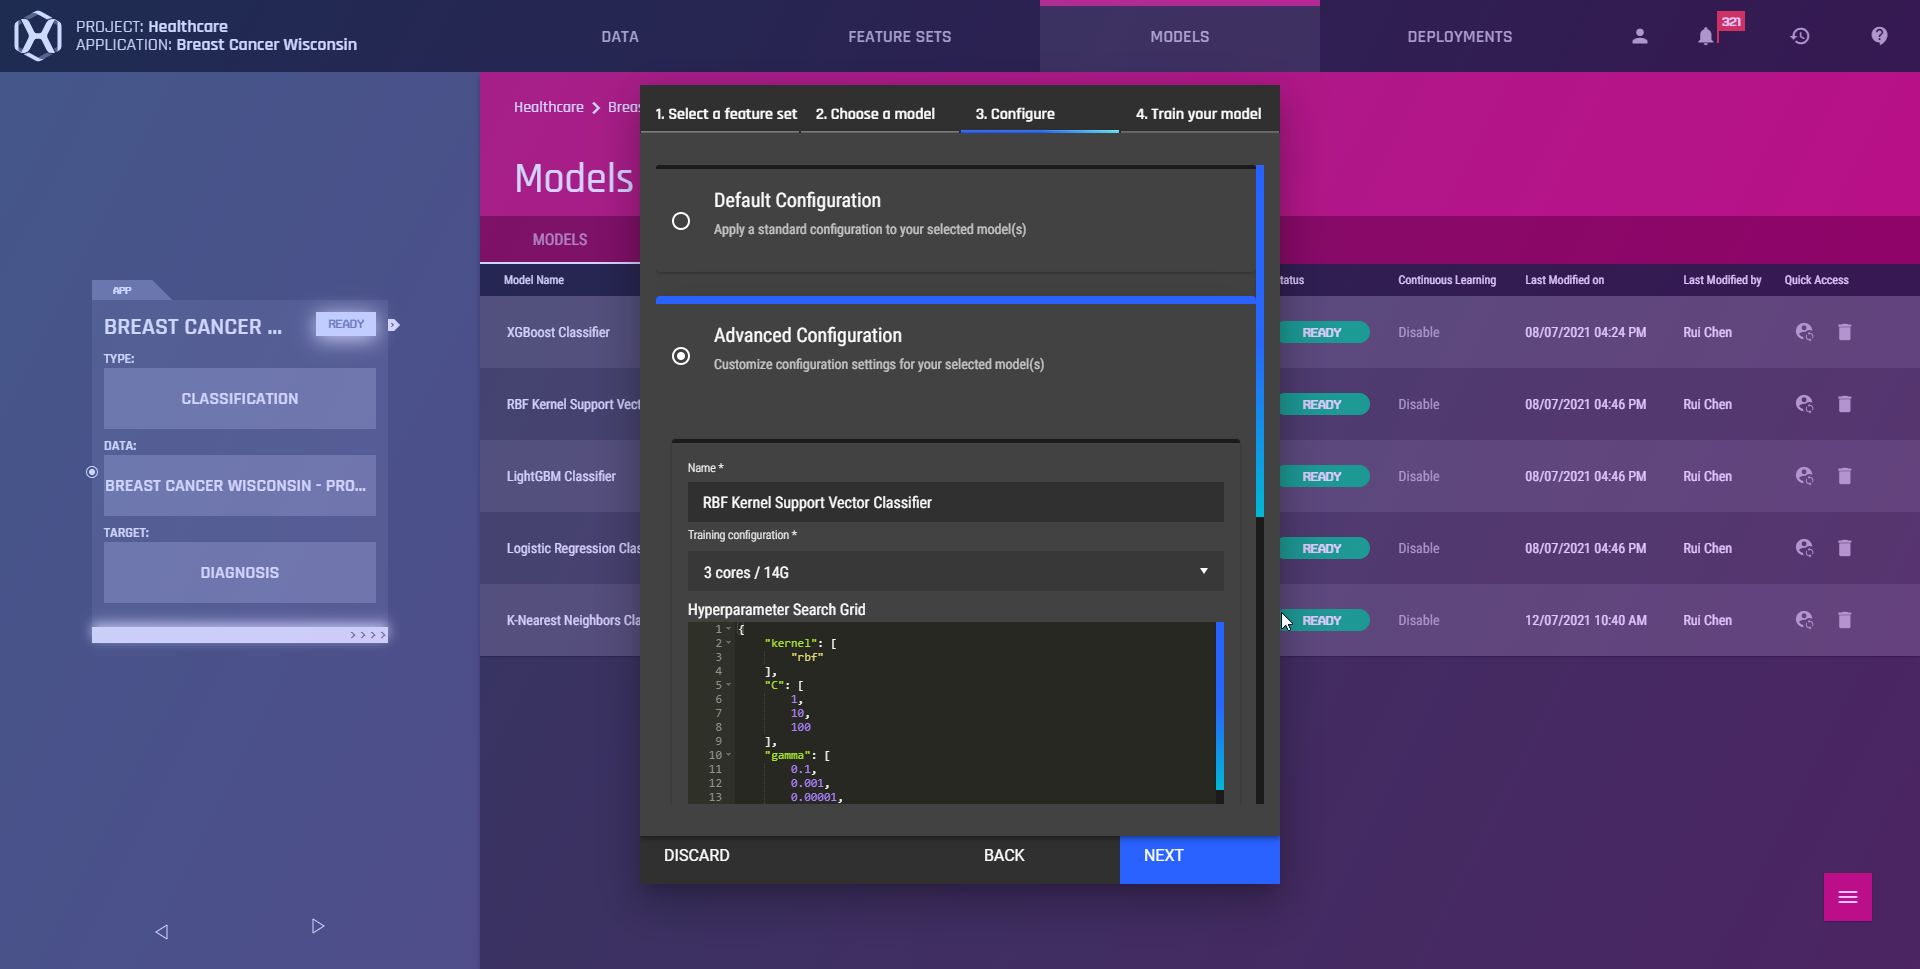Collapse the kernel array at line 2
Viewport: 1920px width, 969px height.
point(728,643)
